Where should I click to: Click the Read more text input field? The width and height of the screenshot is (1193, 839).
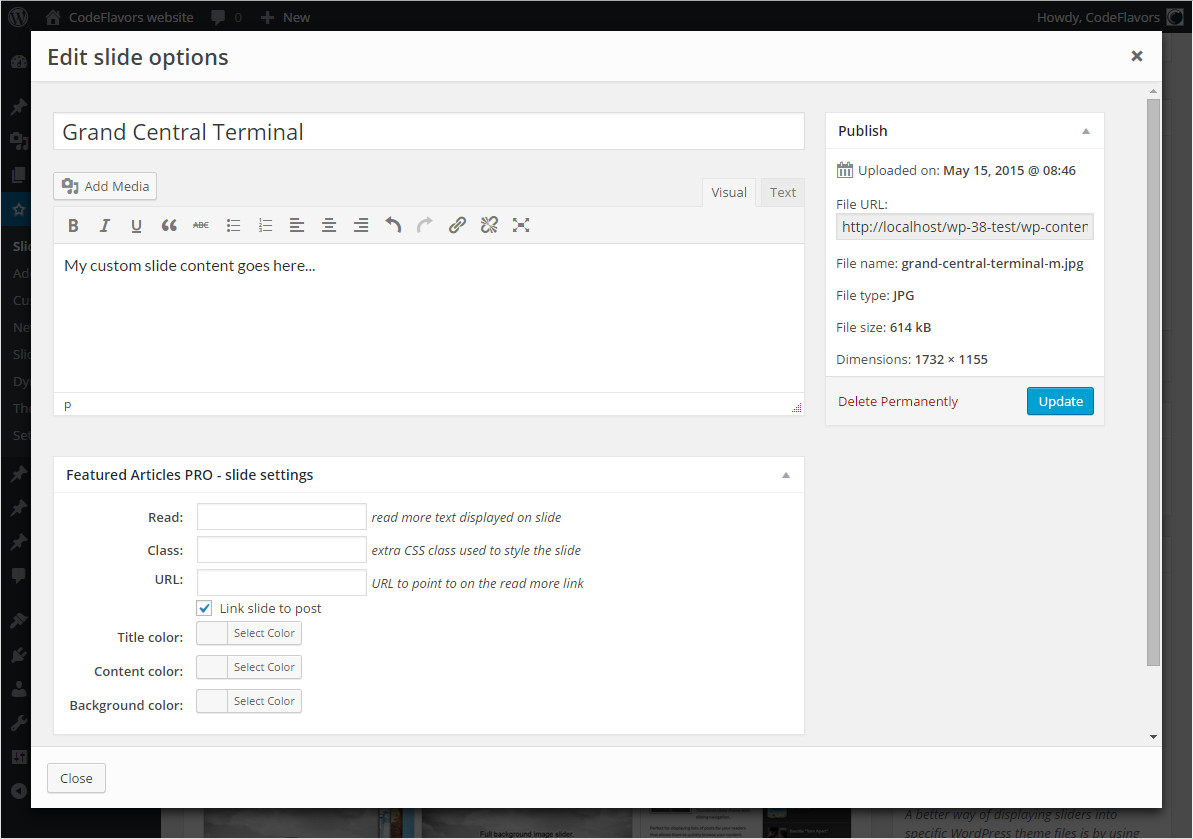click(x=282, y=517)
